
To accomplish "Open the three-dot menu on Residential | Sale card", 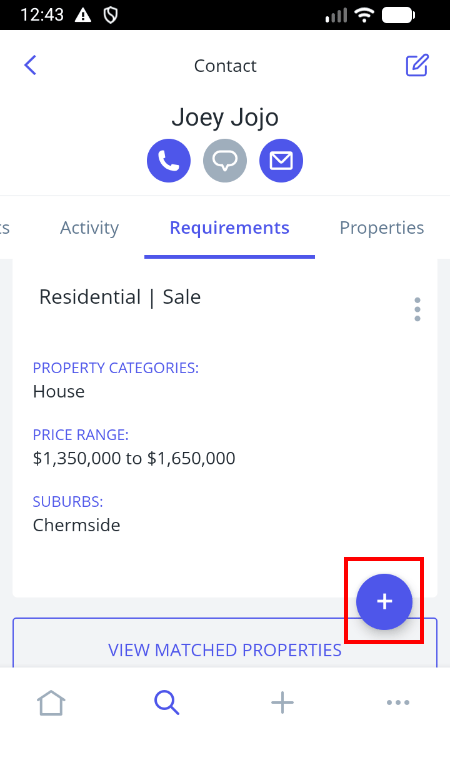I will 417,309.
